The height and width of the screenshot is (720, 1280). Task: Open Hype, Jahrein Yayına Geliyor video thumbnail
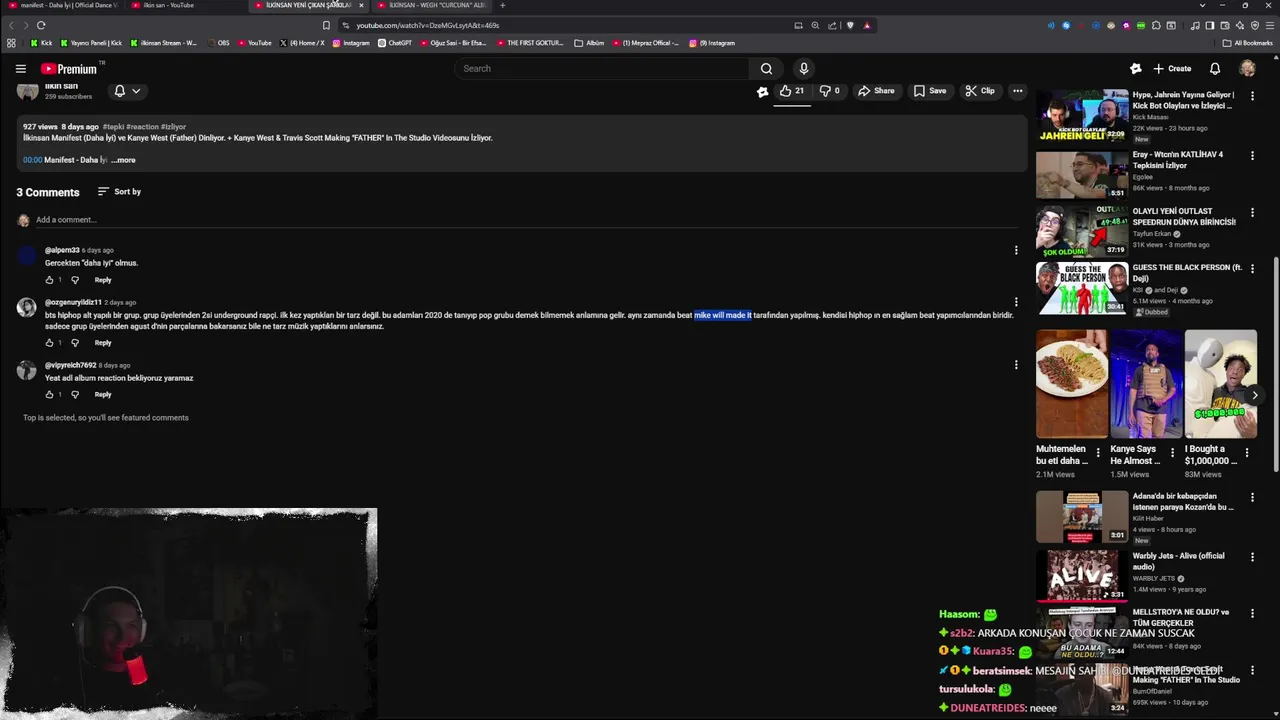(x=1082, y=116)
